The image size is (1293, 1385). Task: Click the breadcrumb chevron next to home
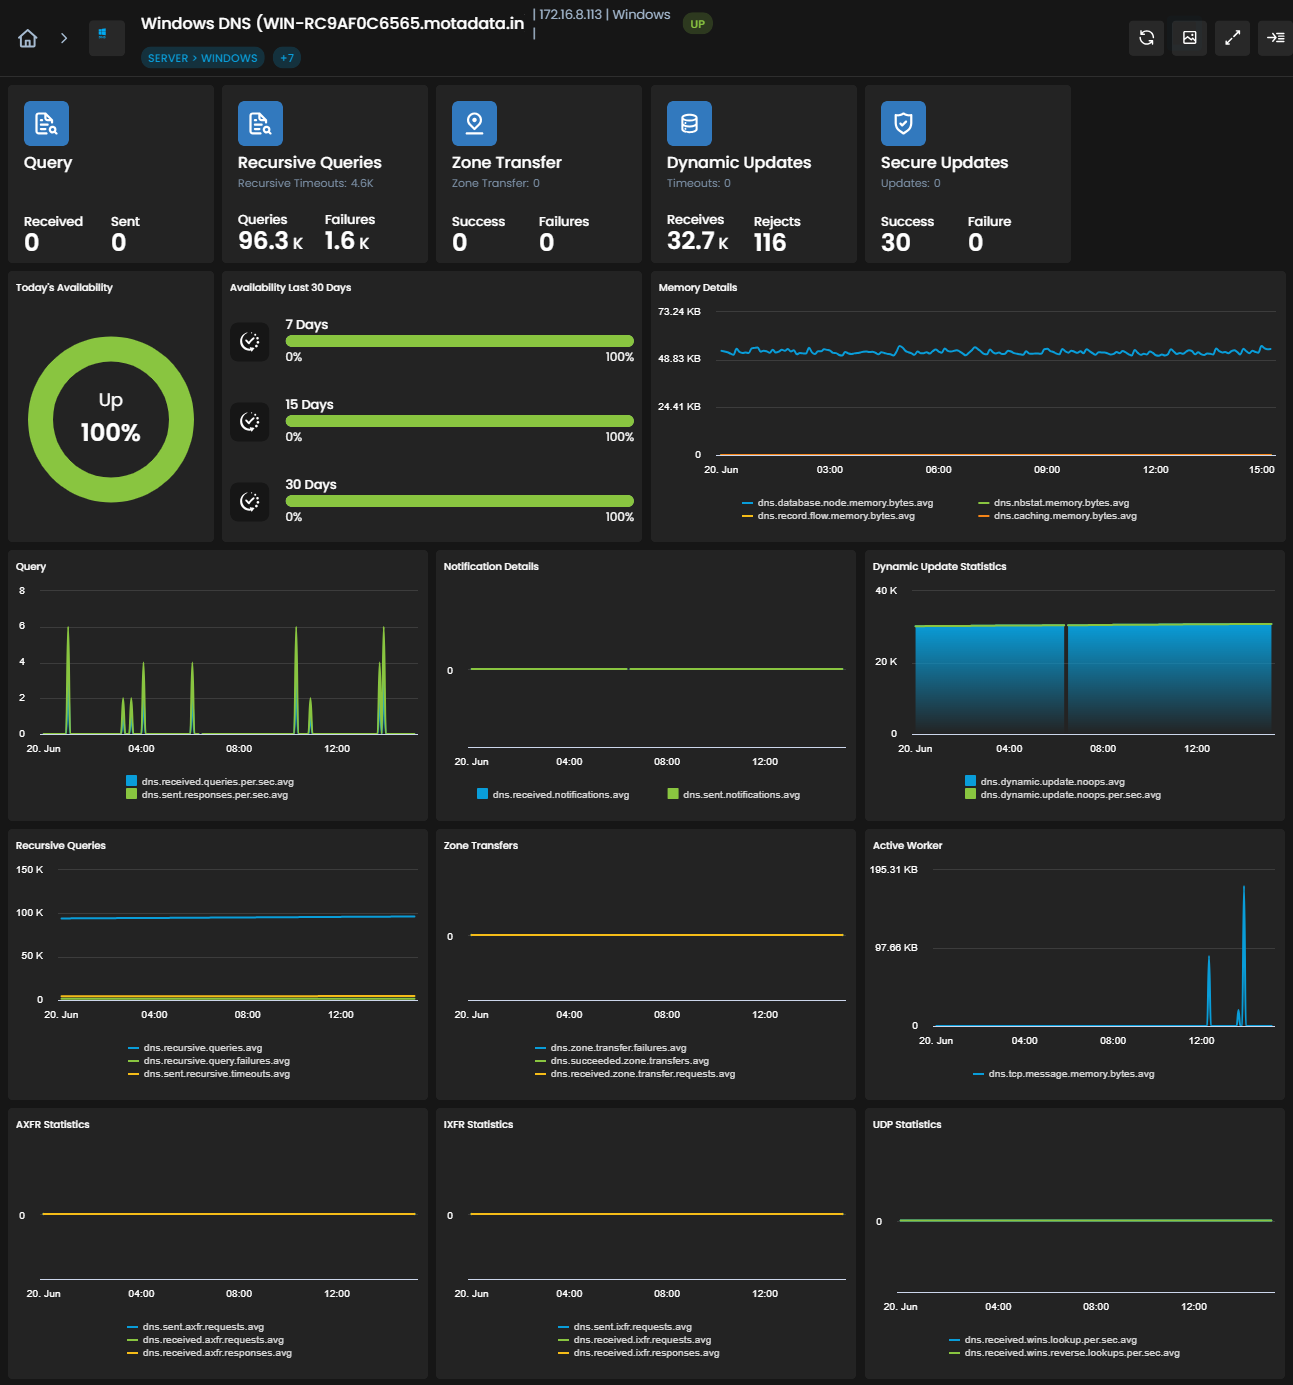coord(64,38)
